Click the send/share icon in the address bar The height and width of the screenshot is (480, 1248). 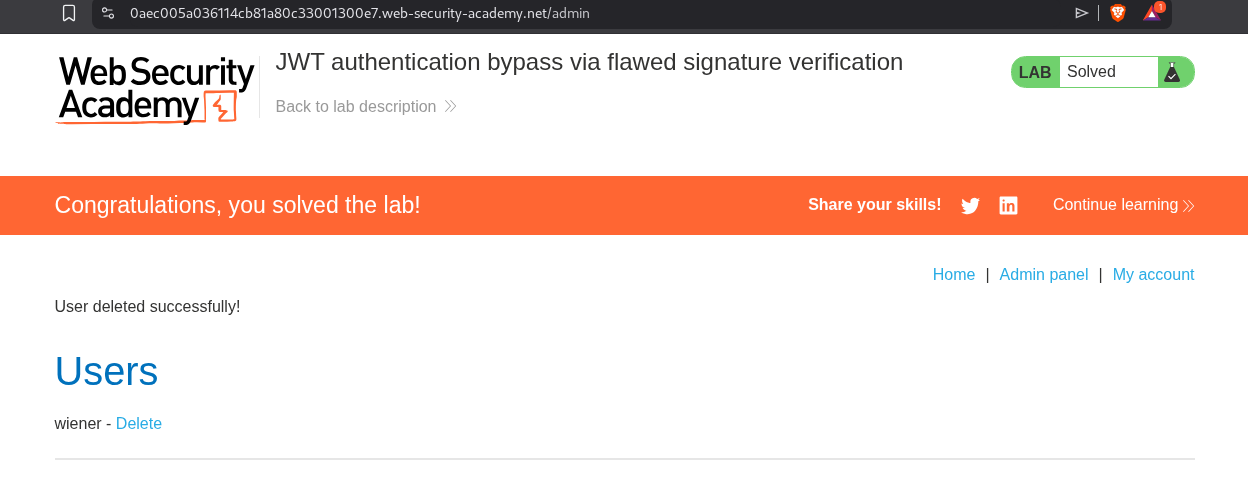point(1081,13)
